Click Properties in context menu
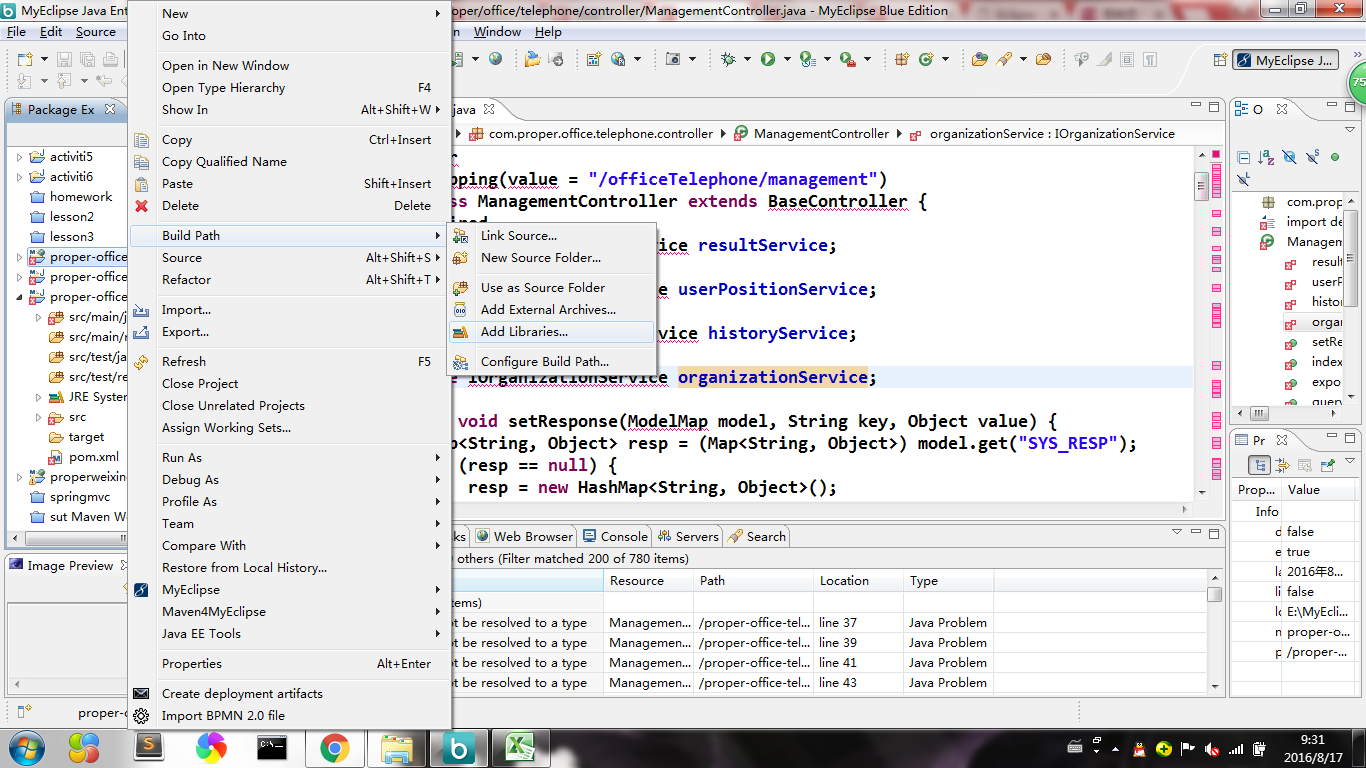Viewport: 1366px width, 768px height. coord(290,664)
